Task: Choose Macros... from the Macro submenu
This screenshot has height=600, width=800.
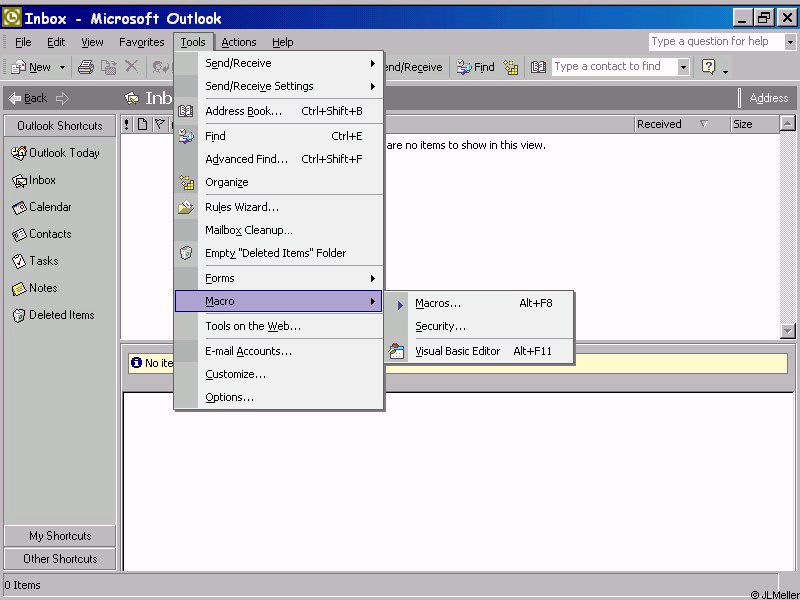Action: pos(438,303)
